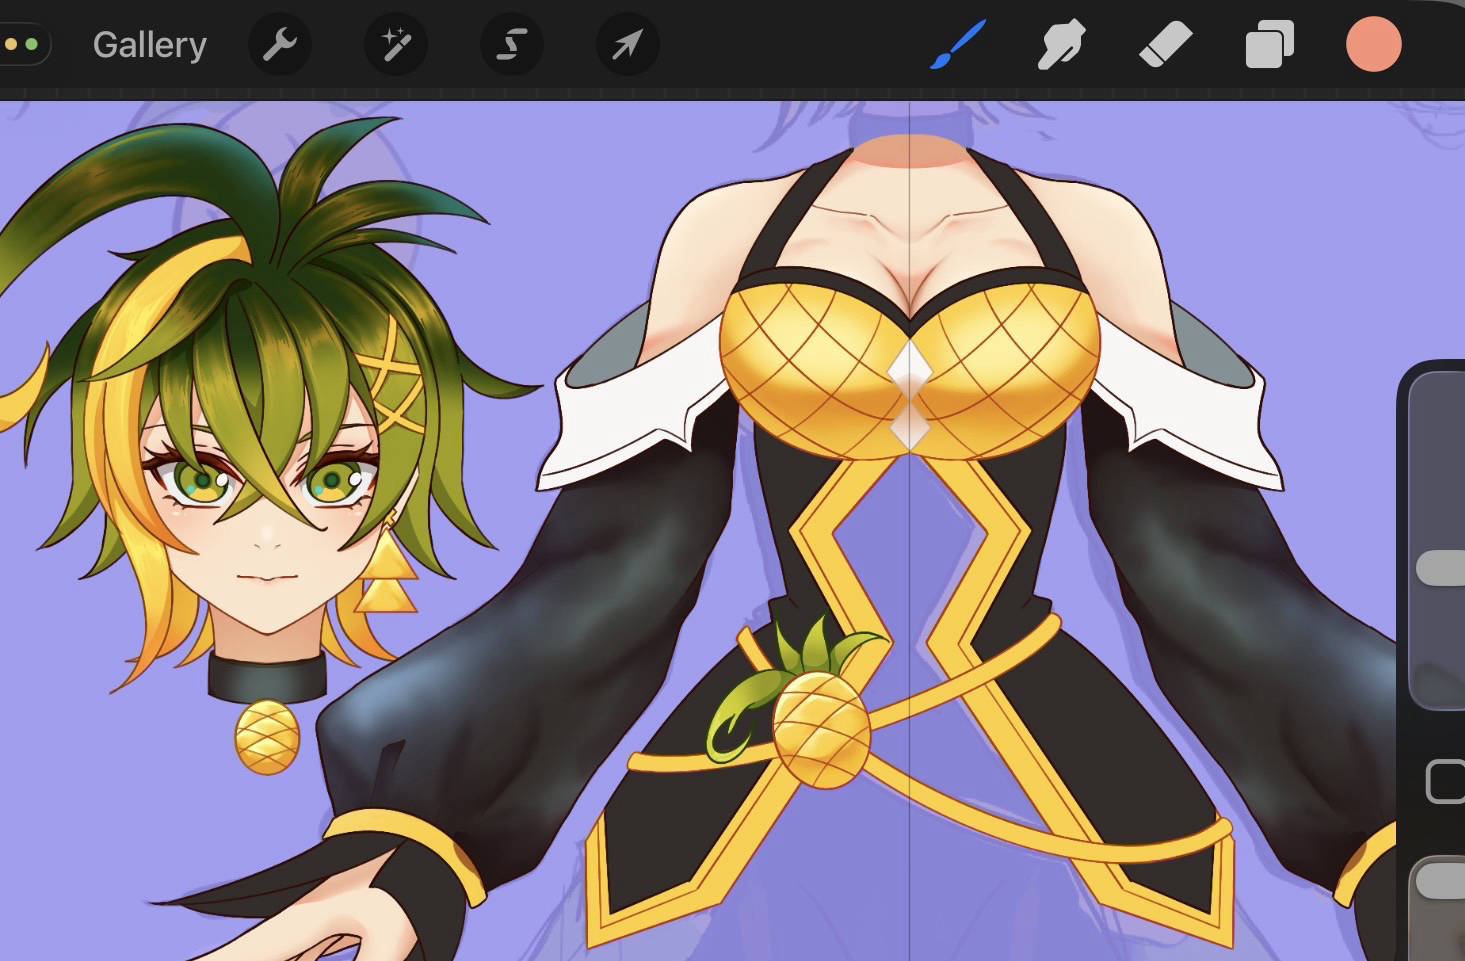Open the Layers panel

pyautogui.click(x=1269, y=45)
